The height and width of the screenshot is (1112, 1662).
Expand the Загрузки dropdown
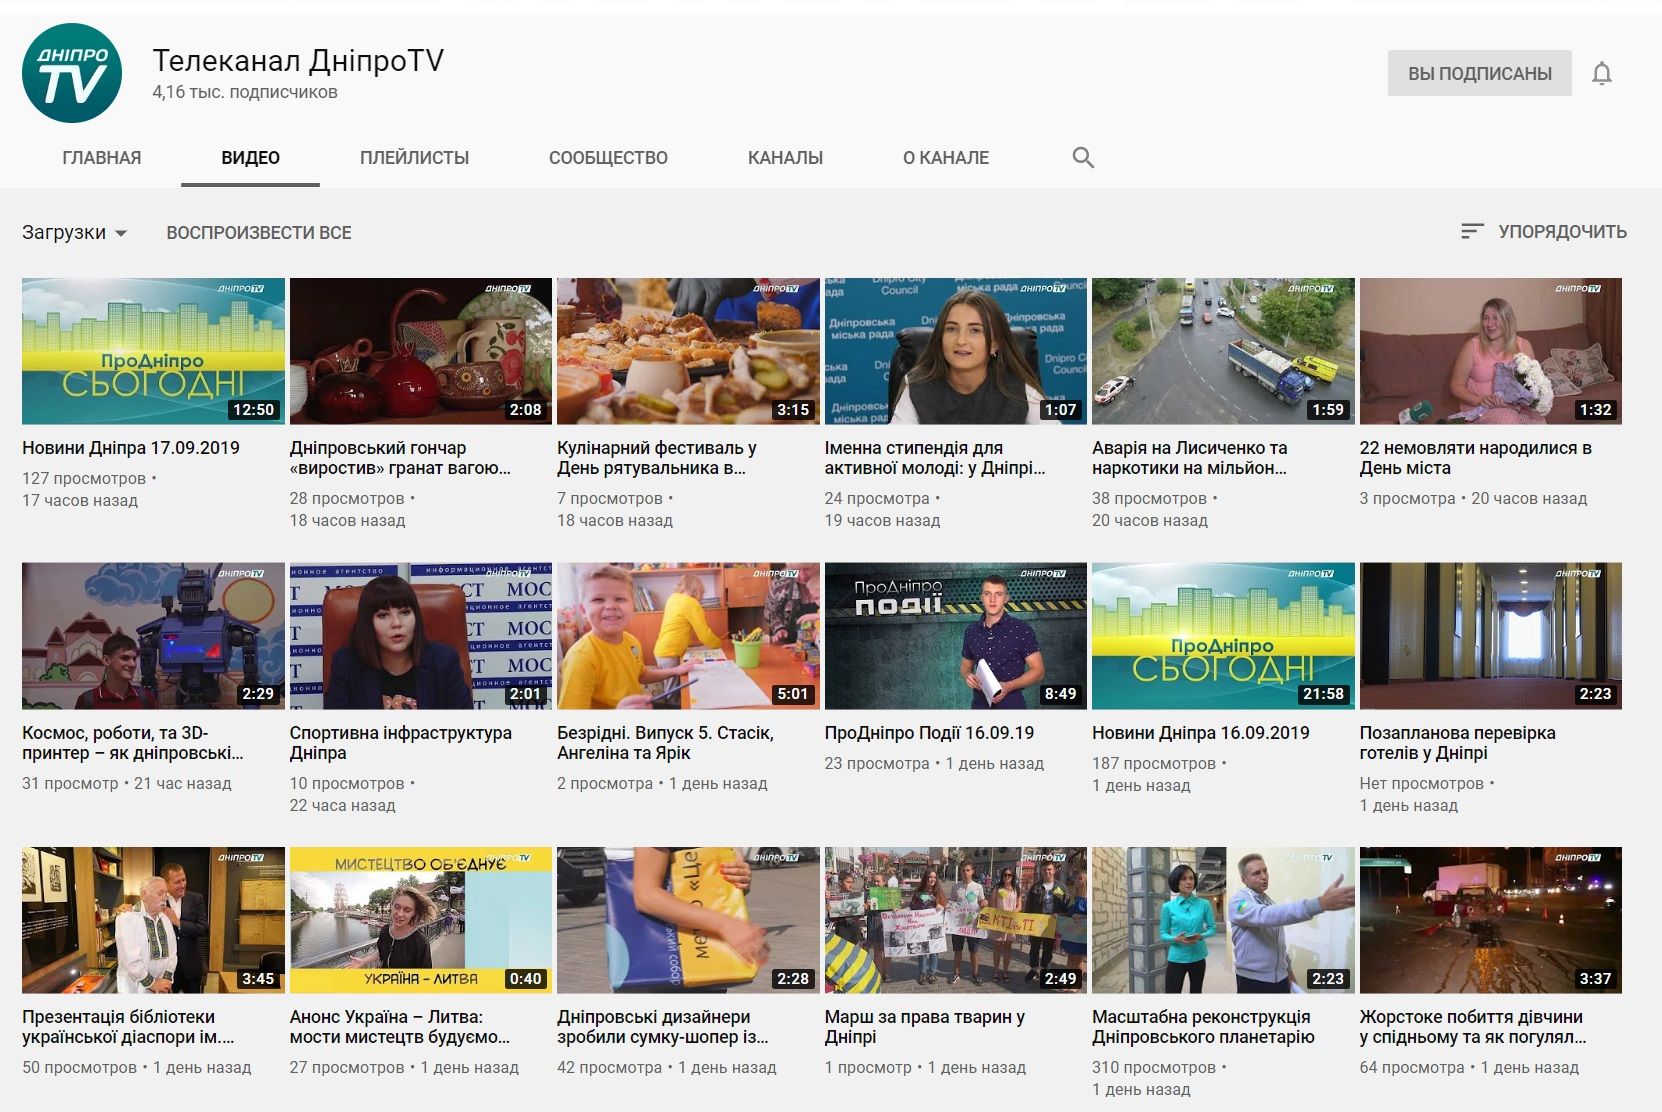coord(75,233)
